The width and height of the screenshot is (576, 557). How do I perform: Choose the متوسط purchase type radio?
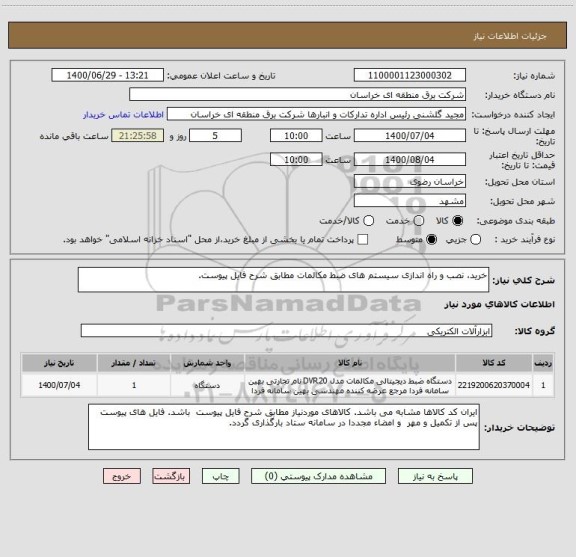pyautogui.click(x=431, y=240)
